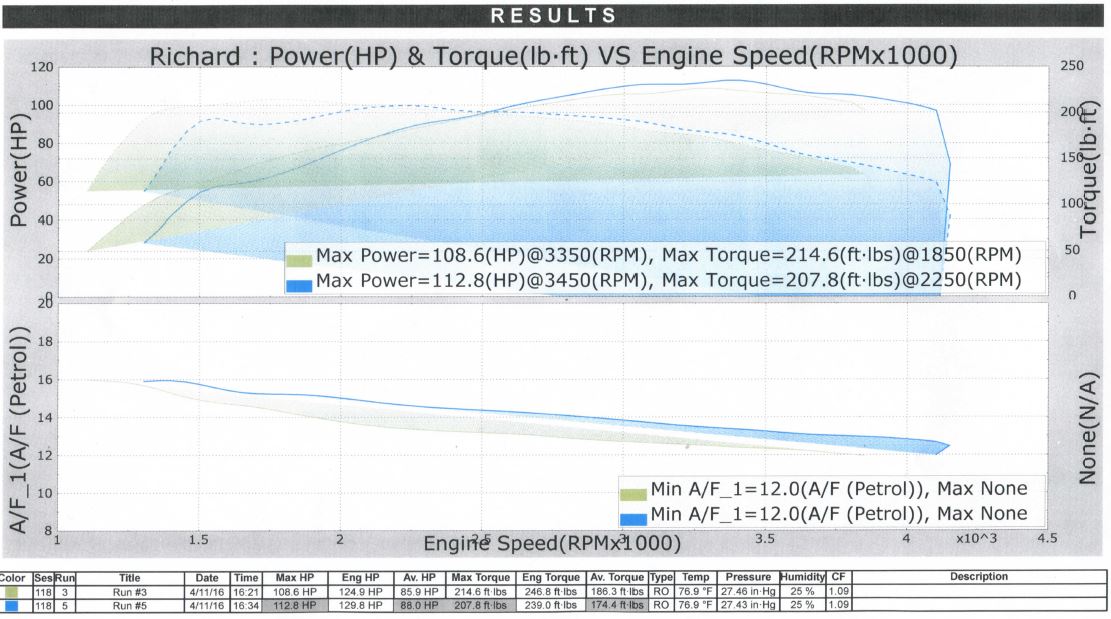Click green legend icon beside Max Power=108.6(HP)
This screenshot has height=619, width=1111.
coord(298,260)
